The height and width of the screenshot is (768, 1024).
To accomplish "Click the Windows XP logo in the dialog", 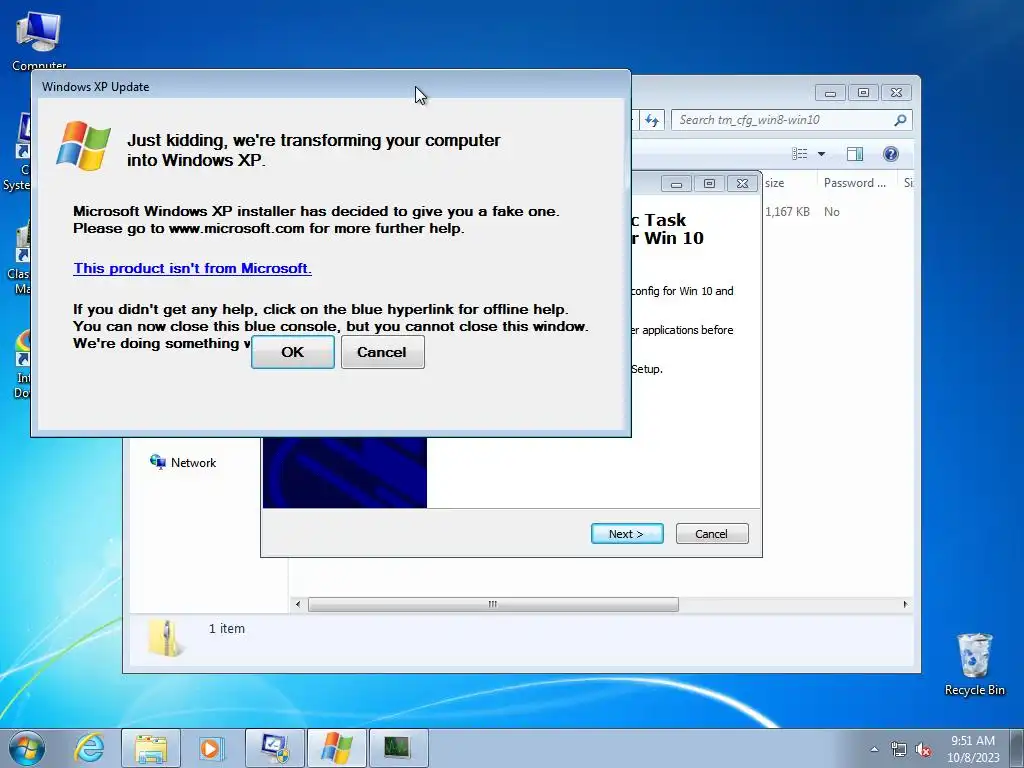I will coord(84,145).
